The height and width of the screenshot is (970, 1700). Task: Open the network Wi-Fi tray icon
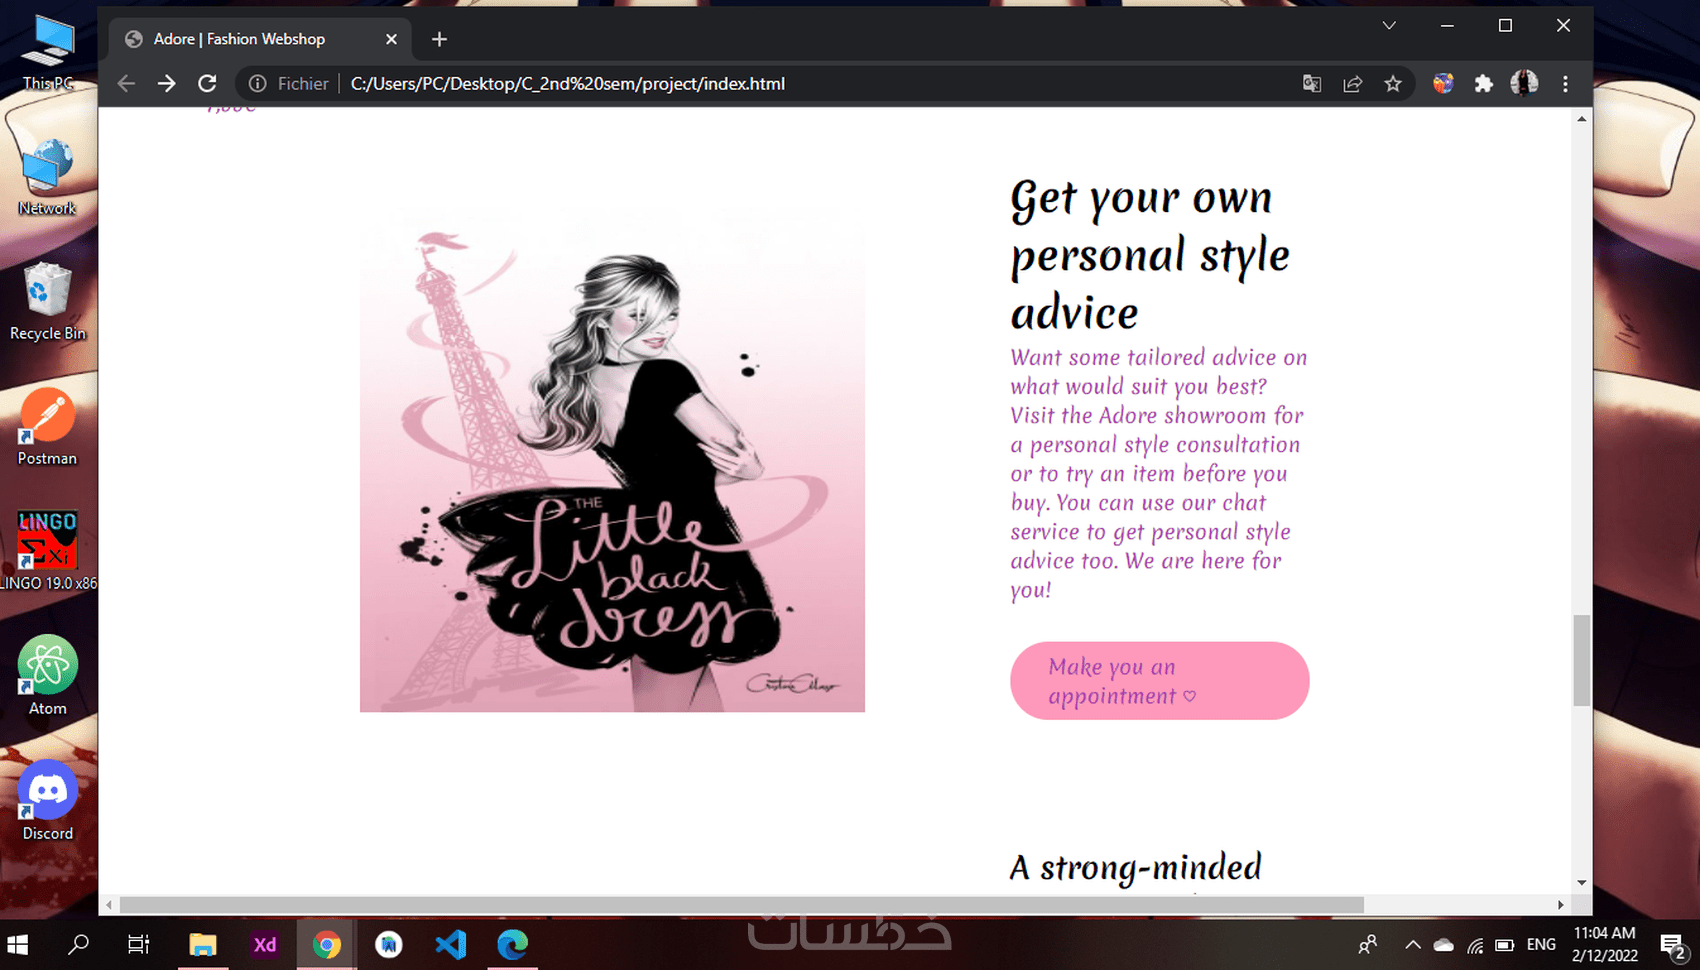pos(1475,945)
